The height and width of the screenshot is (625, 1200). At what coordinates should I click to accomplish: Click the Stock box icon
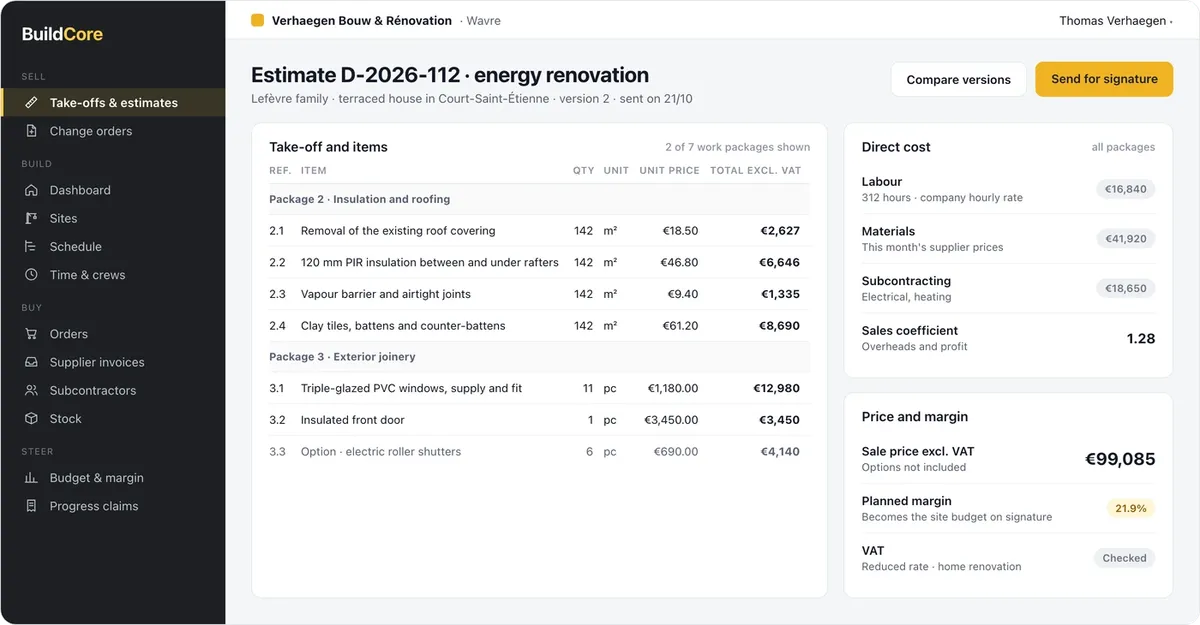[x=31, y=418]
